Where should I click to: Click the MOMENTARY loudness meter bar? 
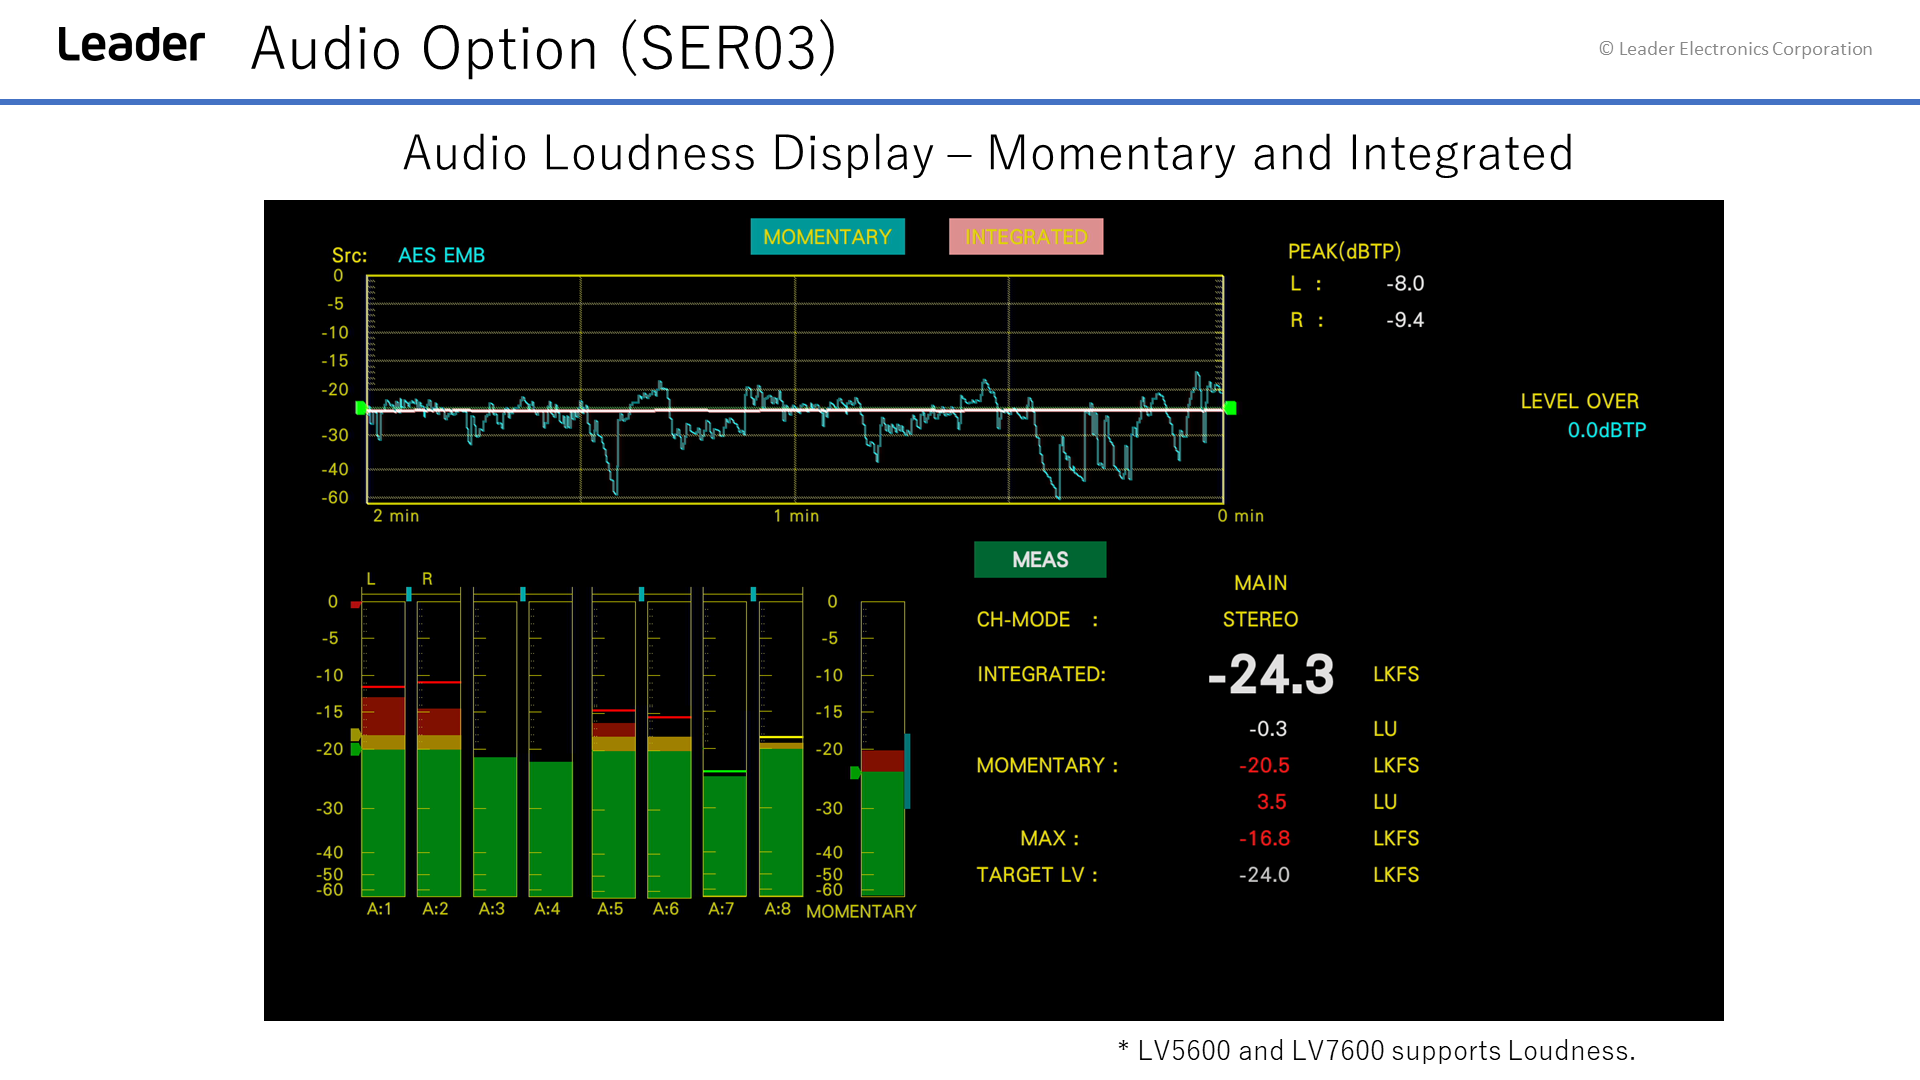[883, 748]
